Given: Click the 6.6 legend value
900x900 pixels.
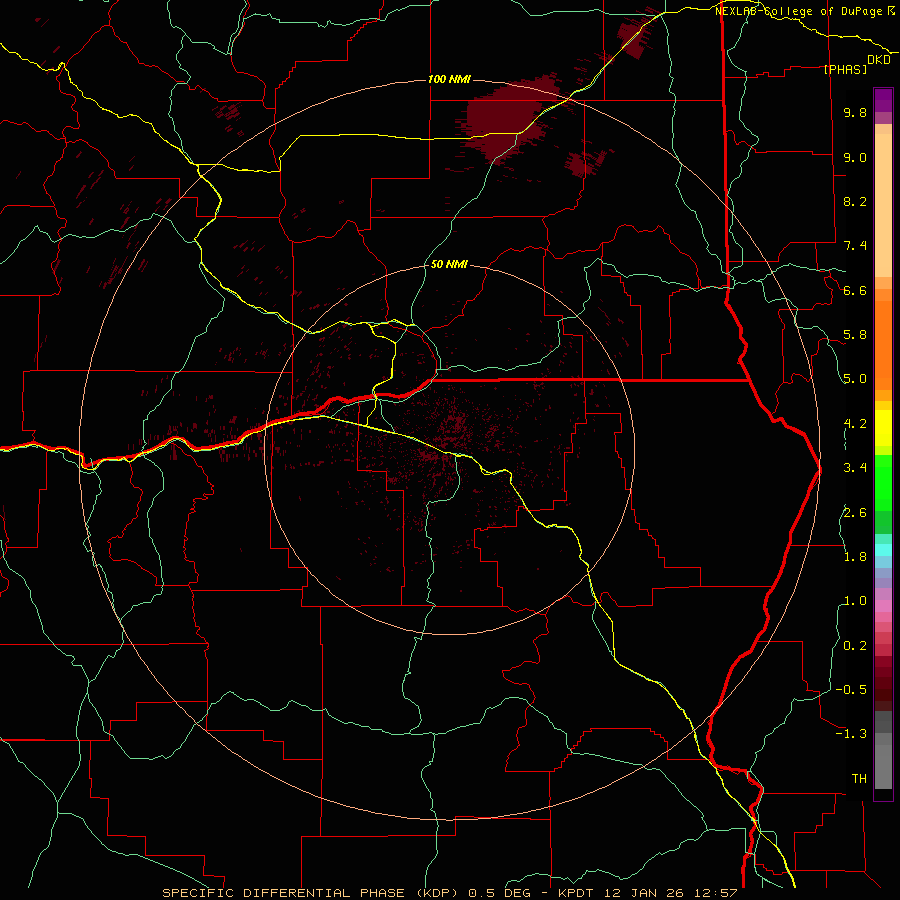Looking at the screenshot, I should tap(855, 290).
